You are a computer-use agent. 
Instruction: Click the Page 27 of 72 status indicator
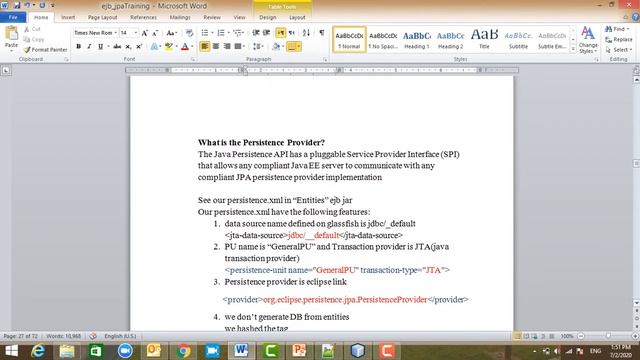point(20,336)
